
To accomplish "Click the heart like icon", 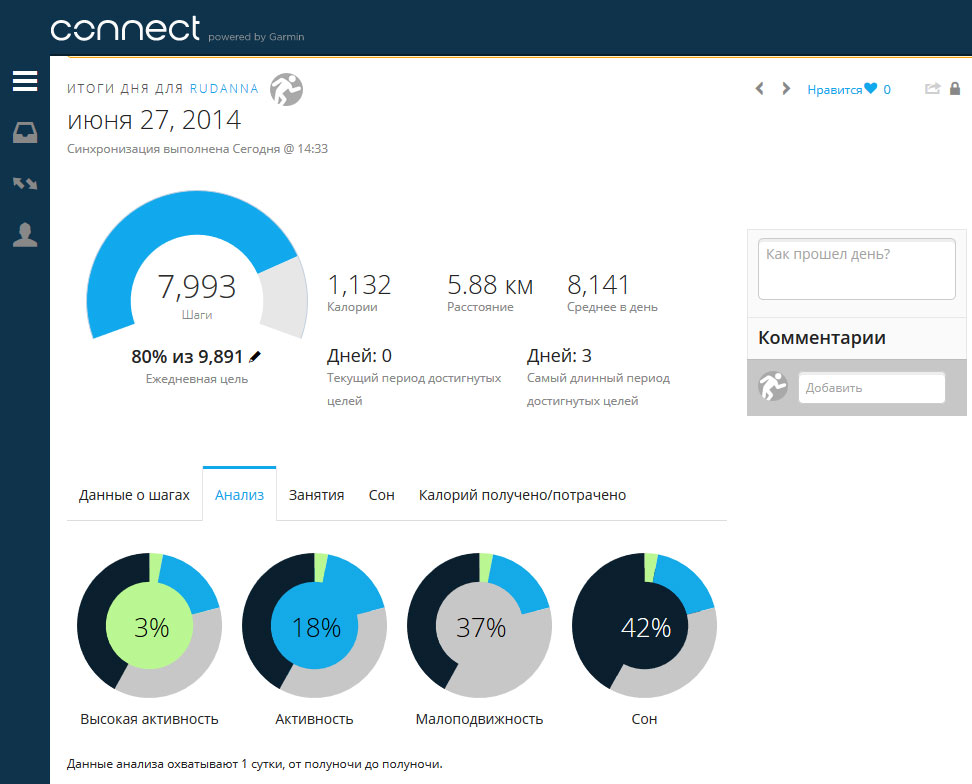I will [871, 89].
